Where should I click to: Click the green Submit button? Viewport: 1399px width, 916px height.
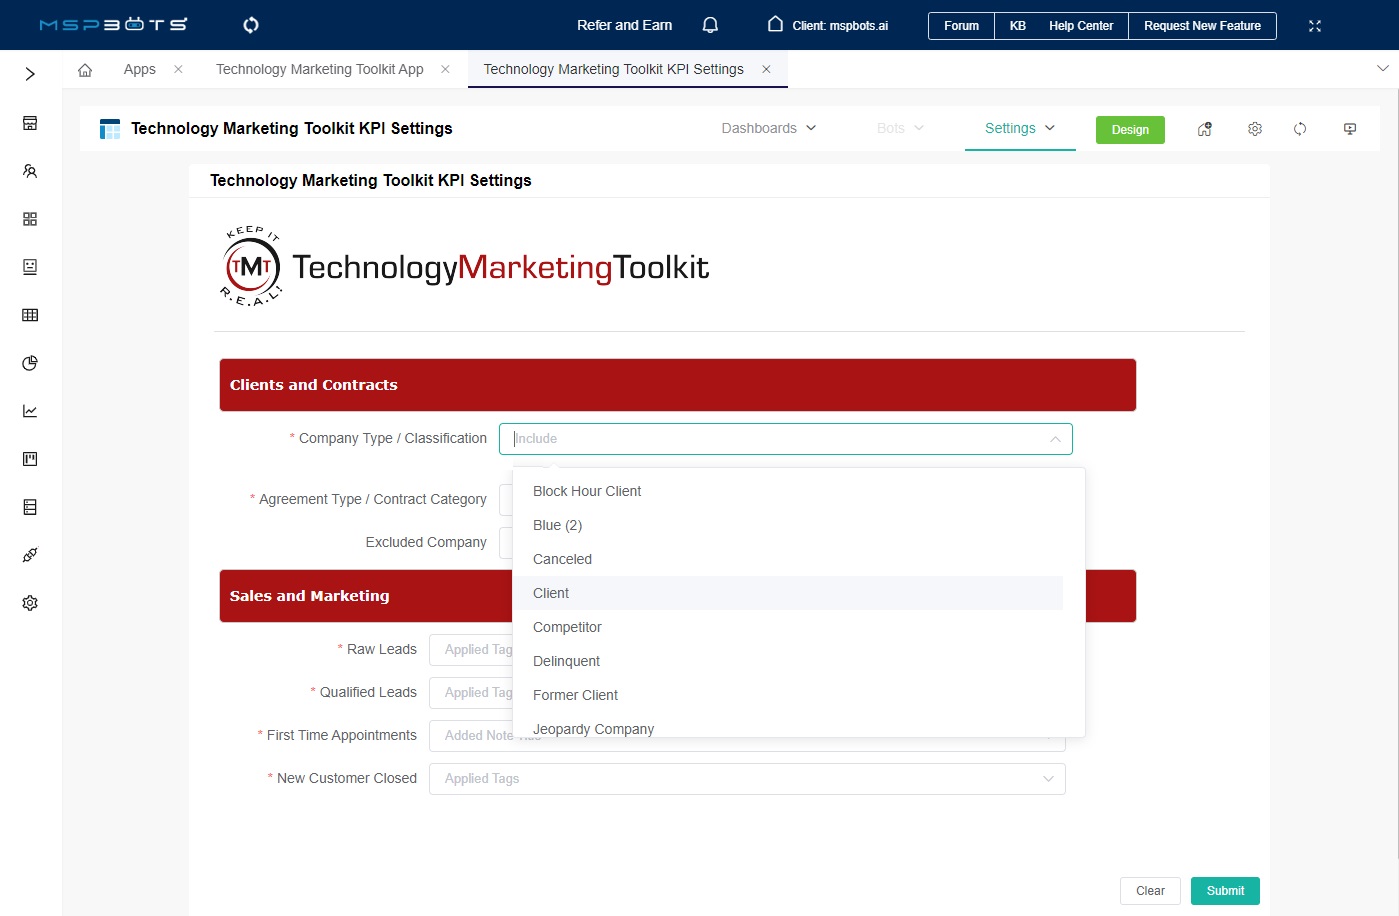click(x=1225, y=890)
